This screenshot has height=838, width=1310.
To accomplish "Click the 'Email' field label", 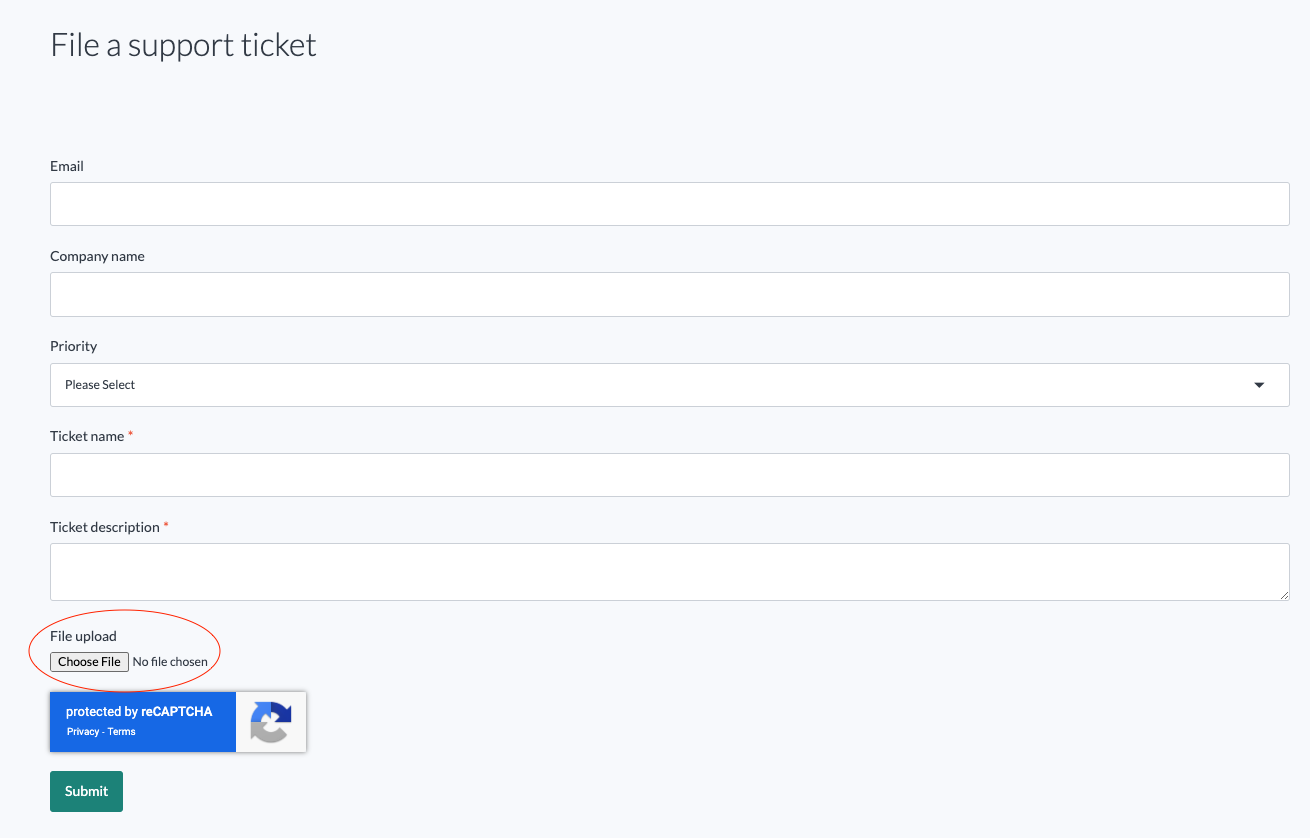I will coord(66,166).
